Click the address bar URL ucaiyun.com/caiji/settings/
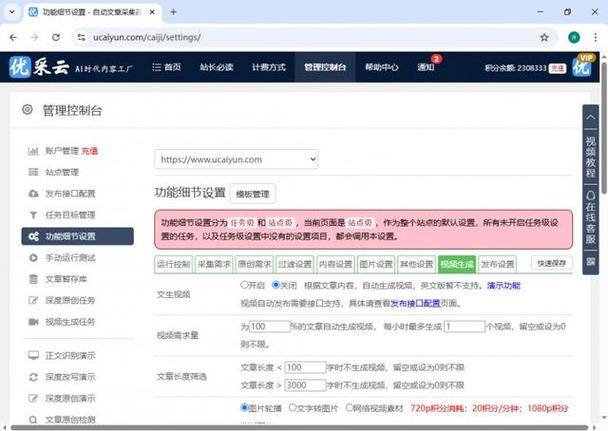The image size is (608, 431). [x=147, y=38]
